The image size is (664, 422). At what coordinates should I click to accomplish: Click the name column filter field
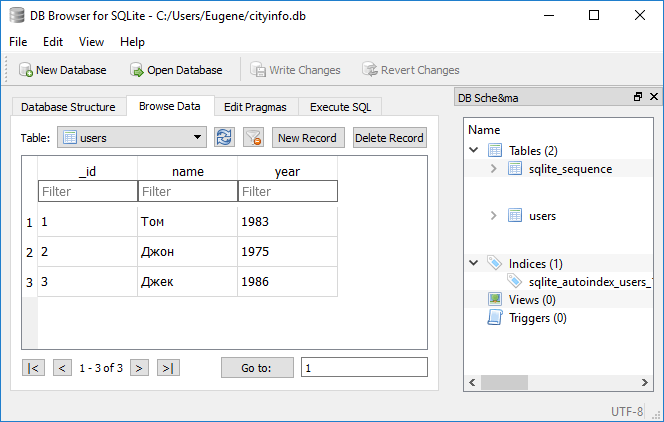pyautogui.click(x=187, y=191)
